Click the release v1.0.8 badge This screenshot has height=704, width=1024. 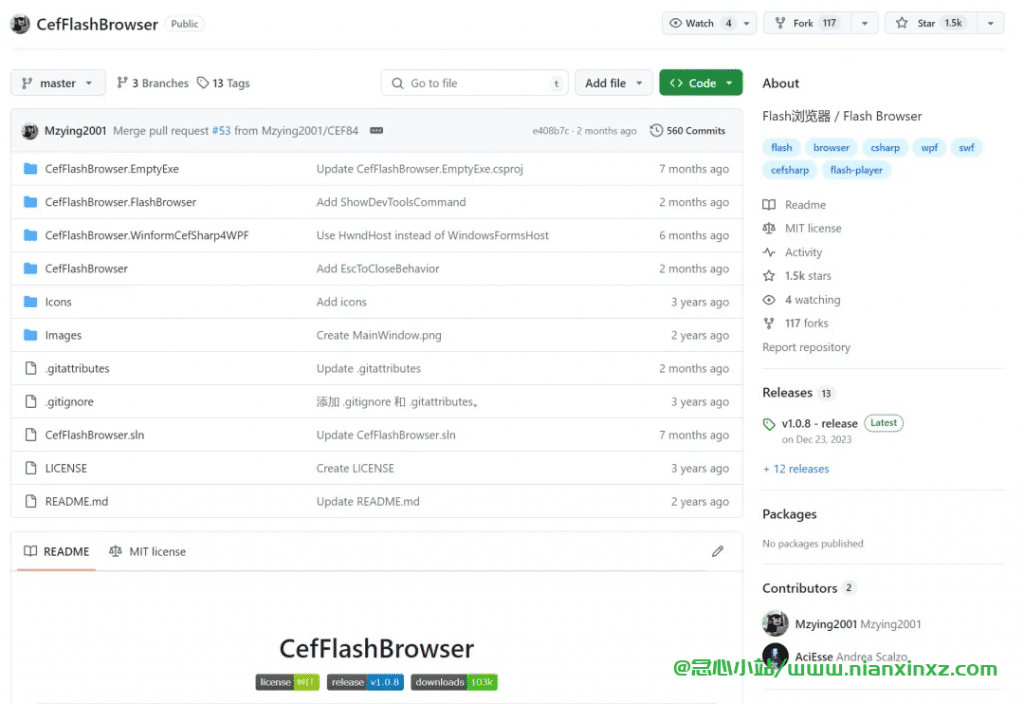coord(365,682)
